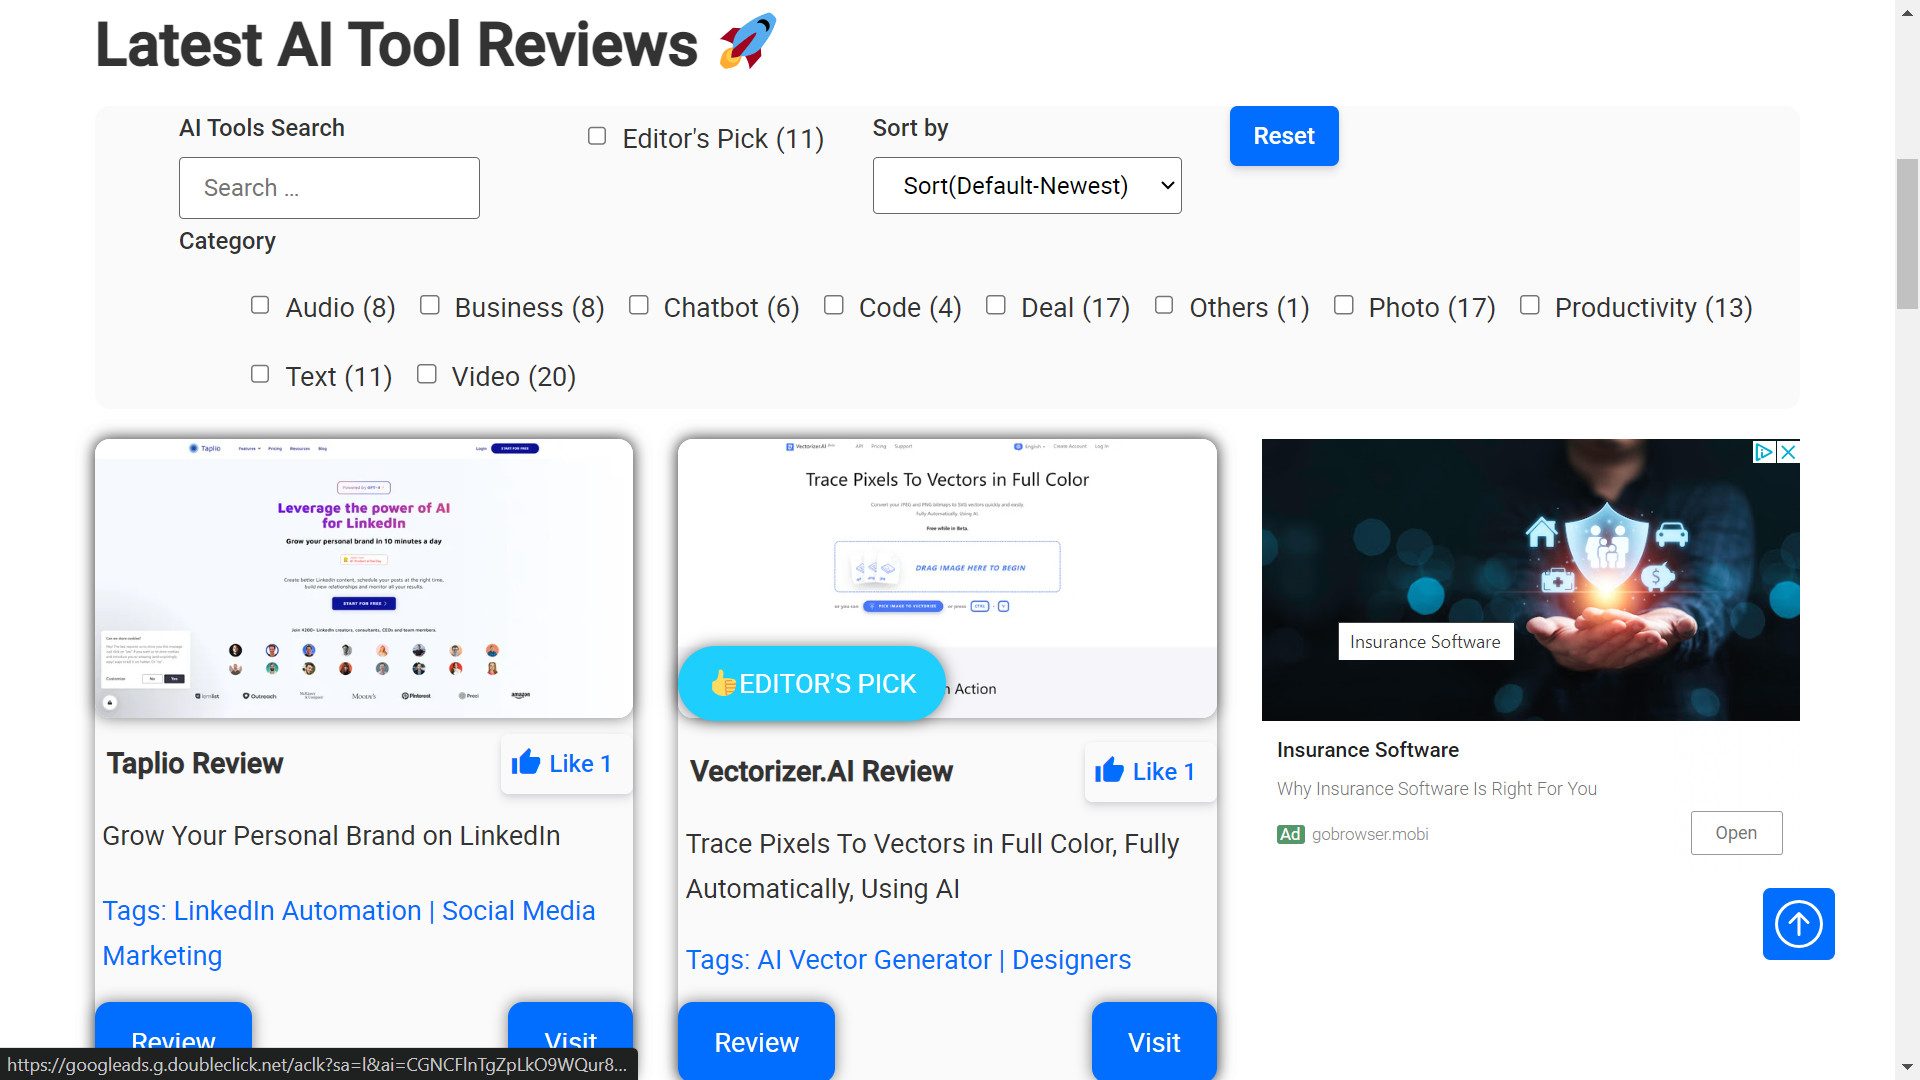Click the EDITOR'S PICK badge
Viewport: 1920px width, 1080px height.
tap(812, 684)
